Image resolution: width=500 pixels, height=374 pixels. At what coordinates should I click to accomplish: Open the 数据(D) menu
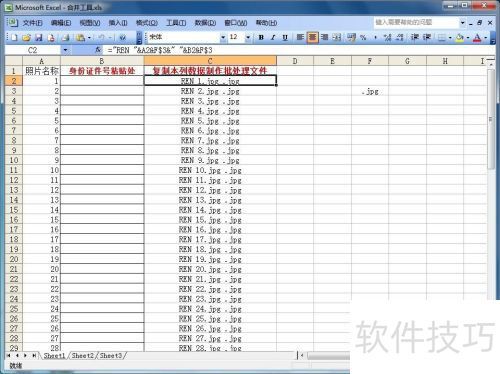pyautogui.click(x=205, y=23)
